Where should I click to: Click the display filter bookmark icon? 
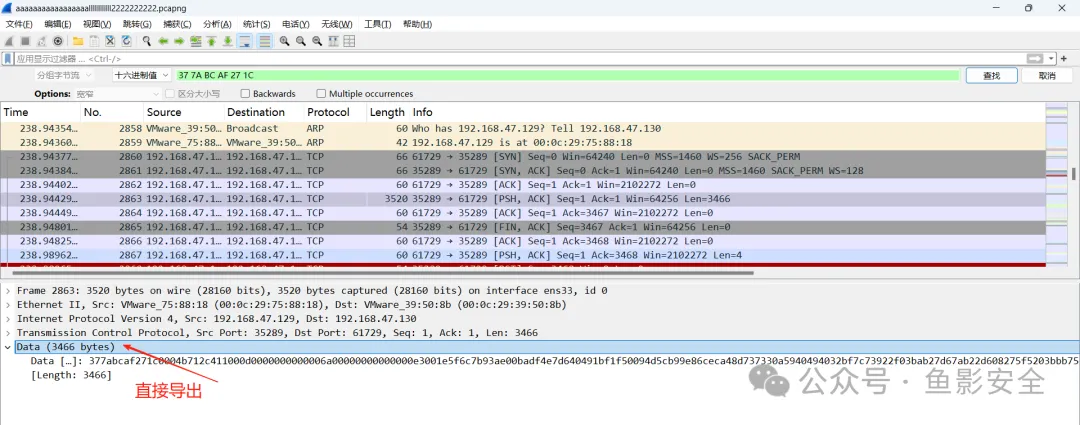pyautogui.click(x=8, y=59)
